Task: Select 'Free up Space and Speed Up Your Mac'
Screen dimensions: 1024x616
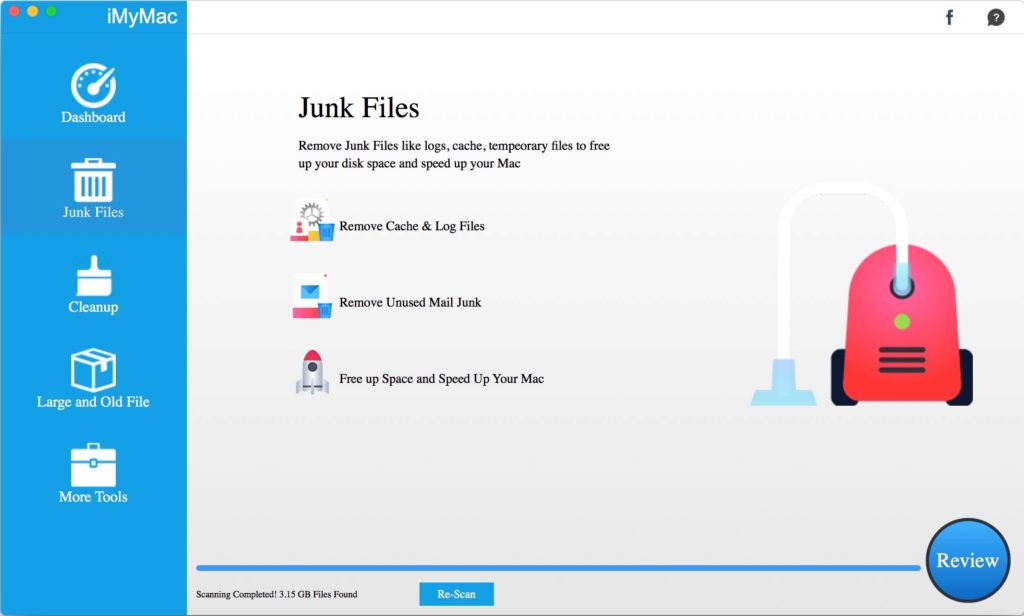Action: (441, 379)
